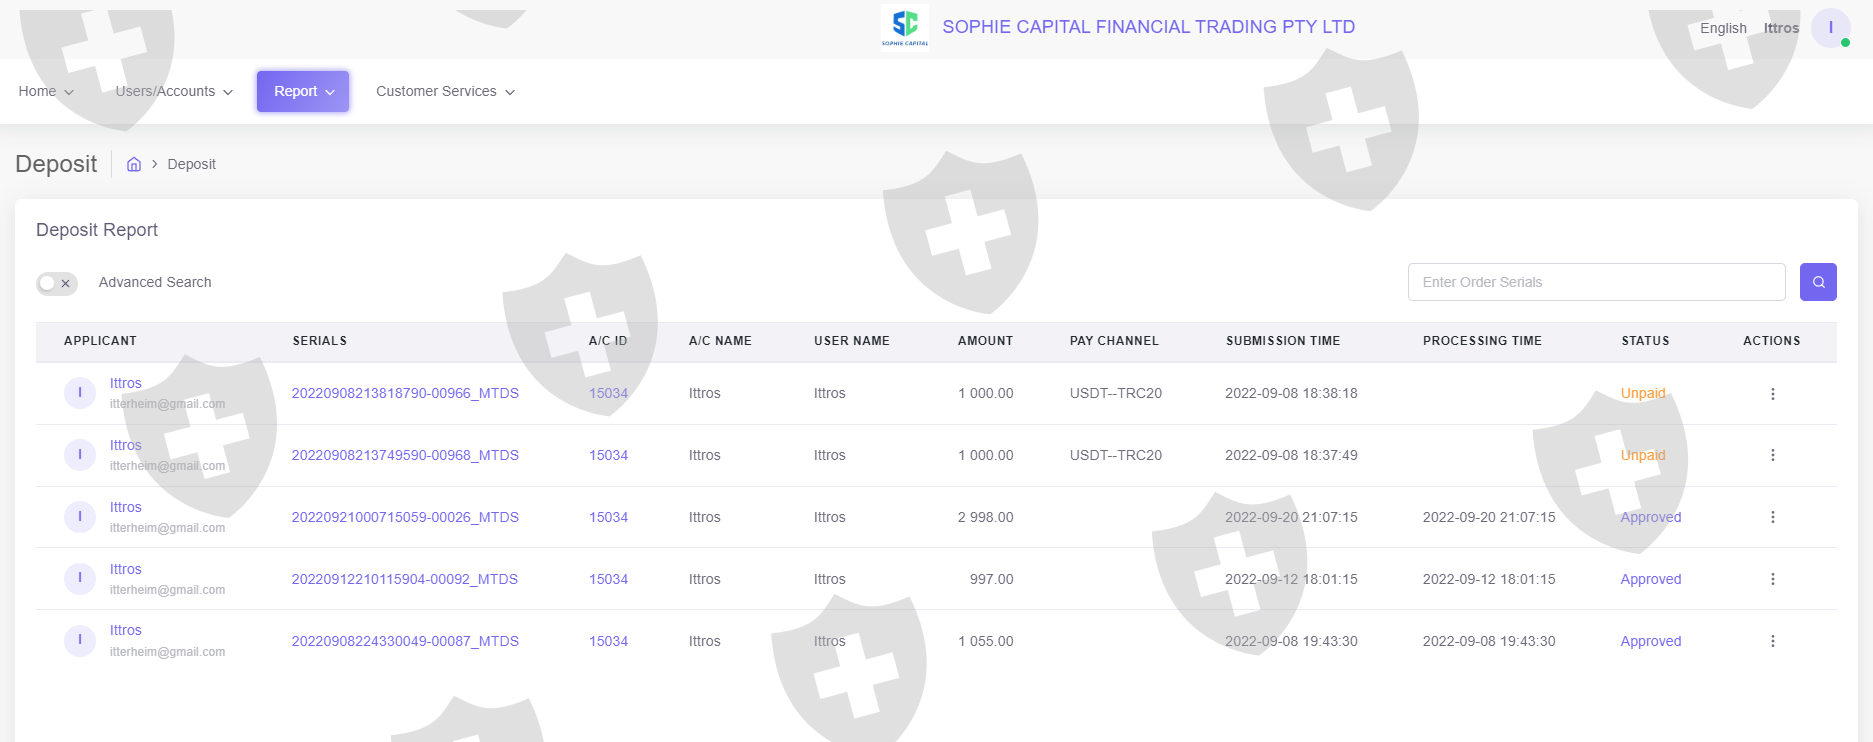Open serial 20220908213749590-00968_MTDS
Image resolution: width=1873 pixels, height=742 pixels.
[405, 455]
